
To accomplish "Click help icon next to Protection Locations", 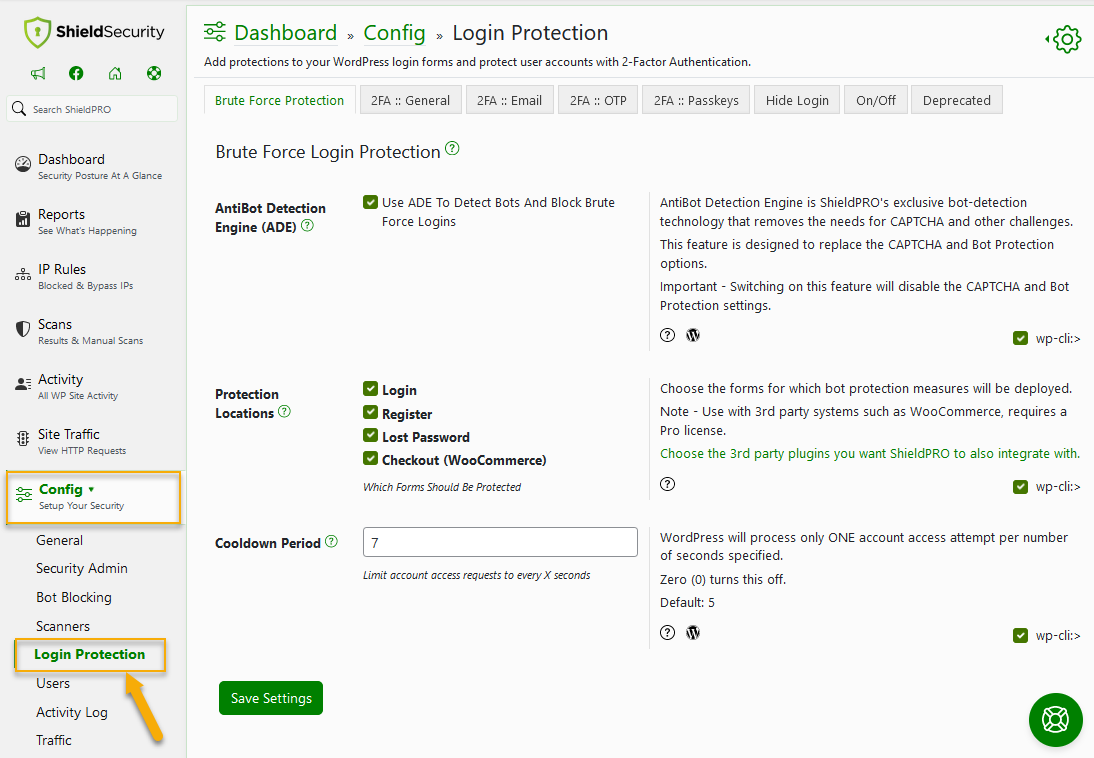I will [284, 411].
